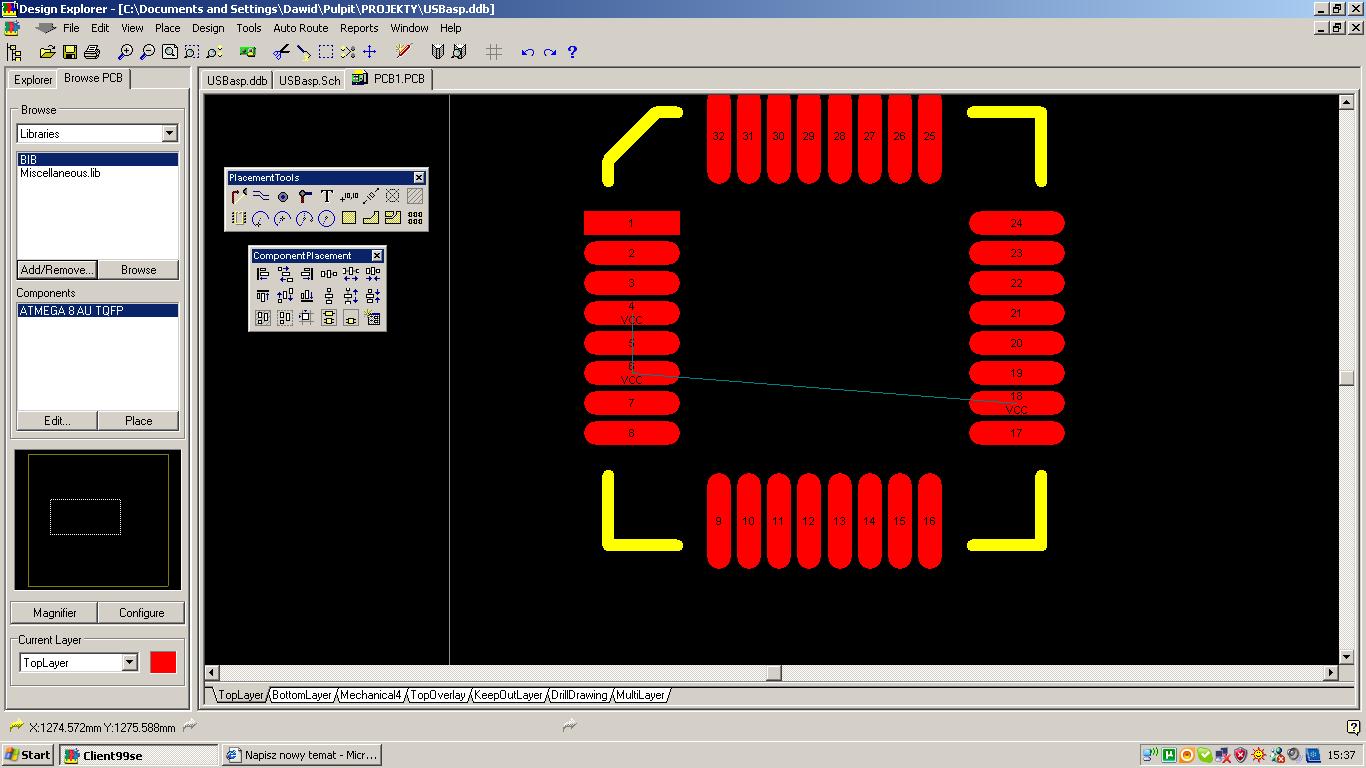Print the PCB document
The height and width of the screenshot is (768, 1366).
[92, 52]
